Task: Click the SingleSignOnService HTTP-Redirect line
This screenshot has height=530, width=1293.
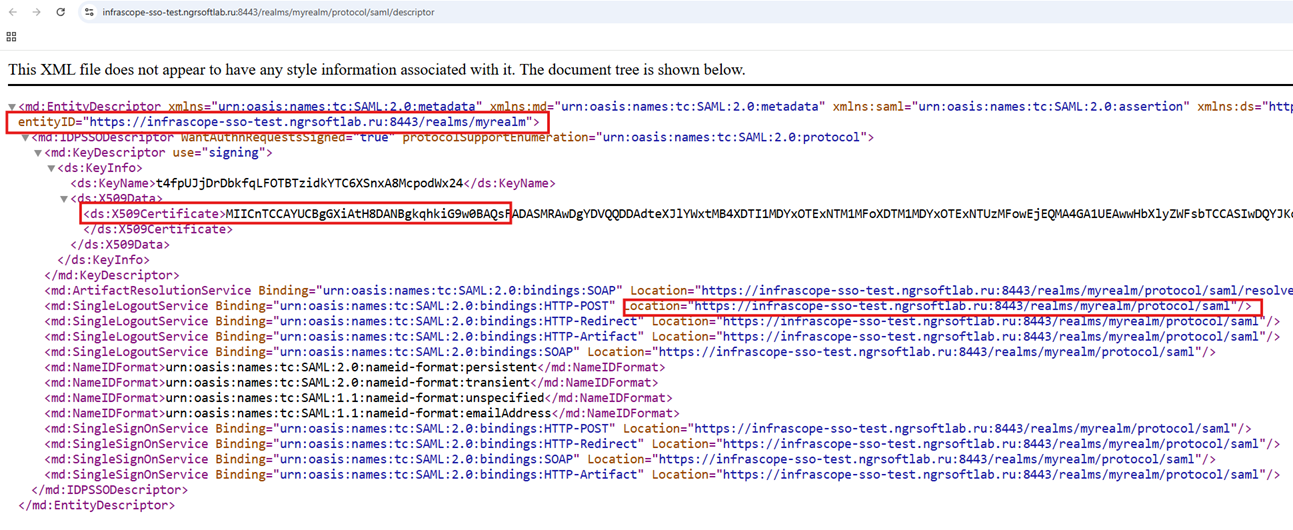Action: [x=662, y=444]
